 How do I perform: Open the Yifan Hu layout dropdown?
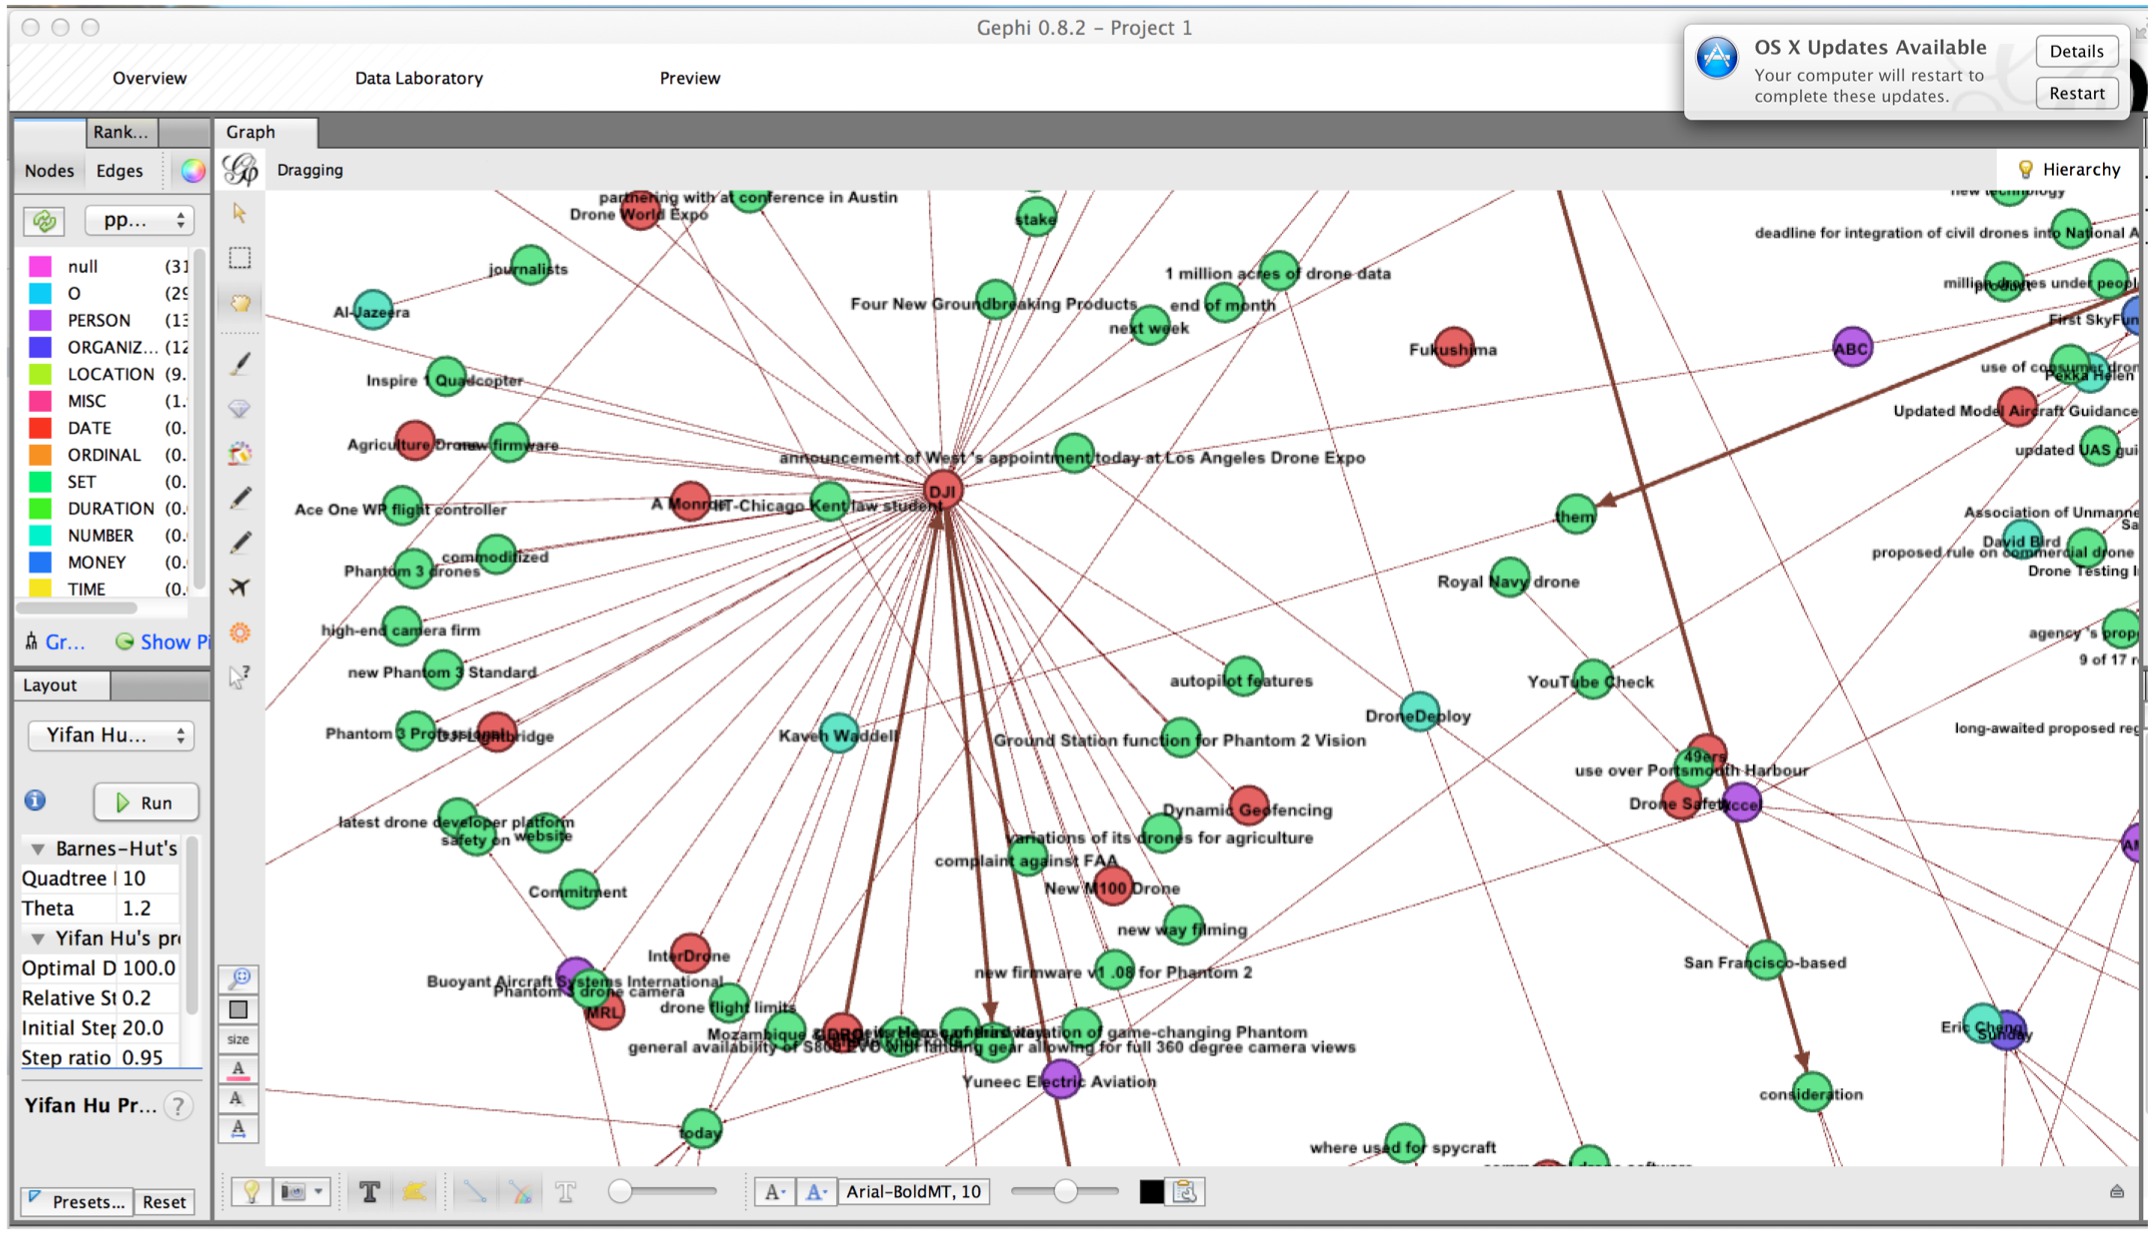(111, 735)
